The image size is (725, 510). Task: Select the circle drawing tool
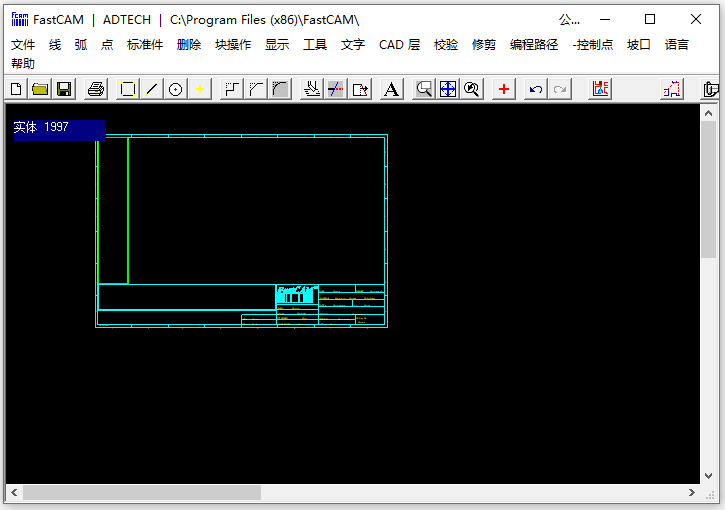[x=176, y=89]
